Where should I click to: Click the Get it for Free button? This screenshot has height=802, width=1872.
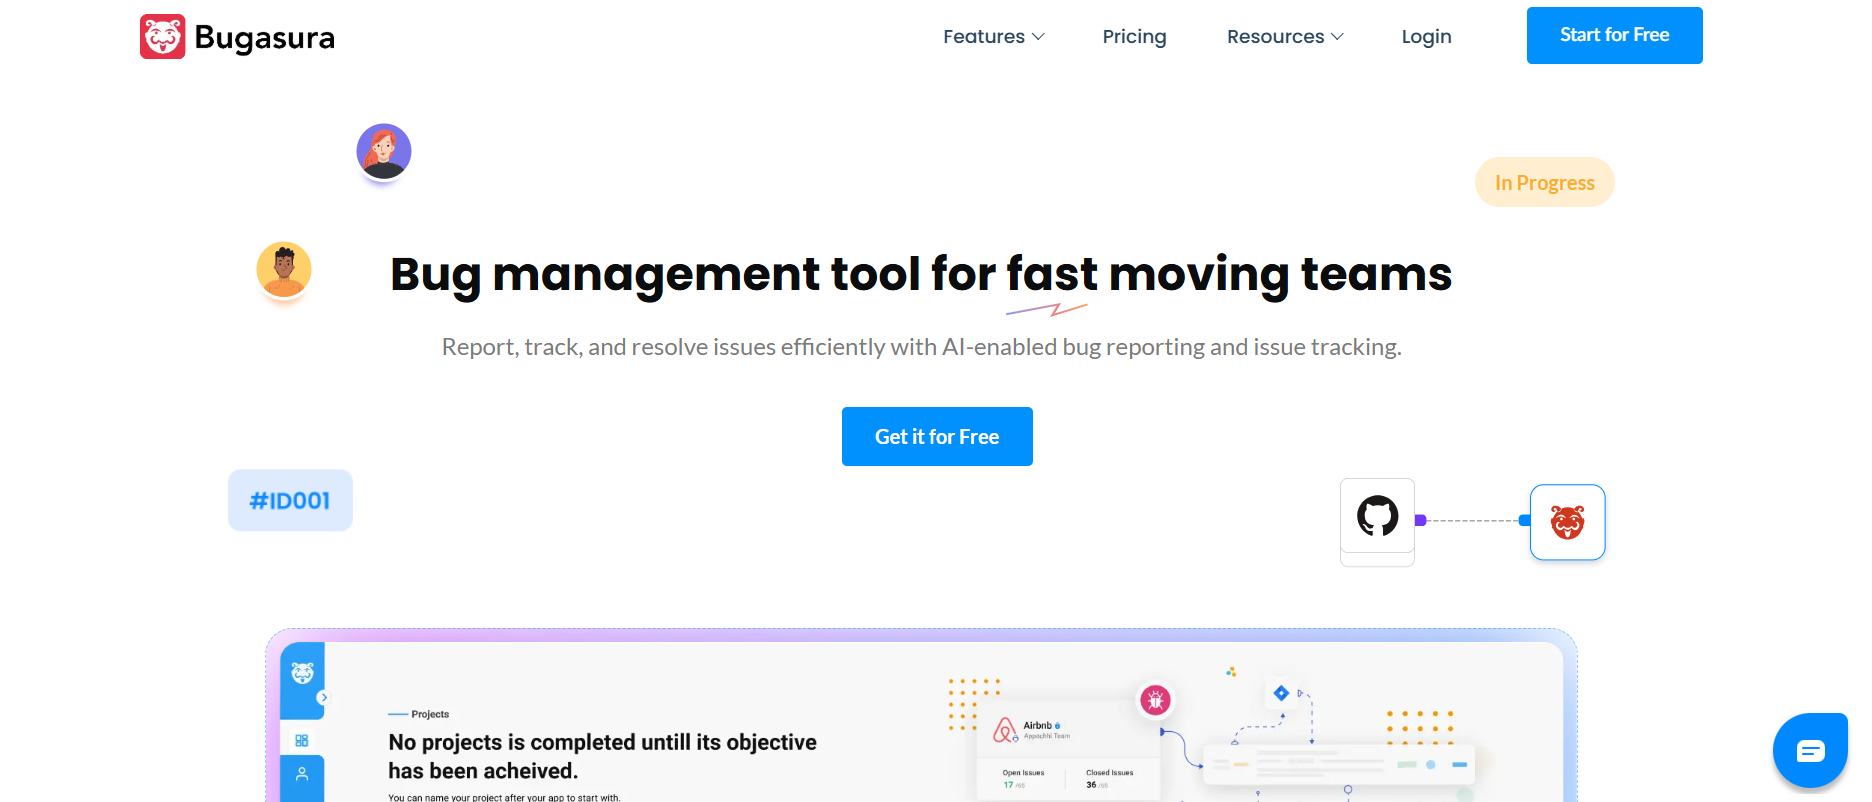937,436
